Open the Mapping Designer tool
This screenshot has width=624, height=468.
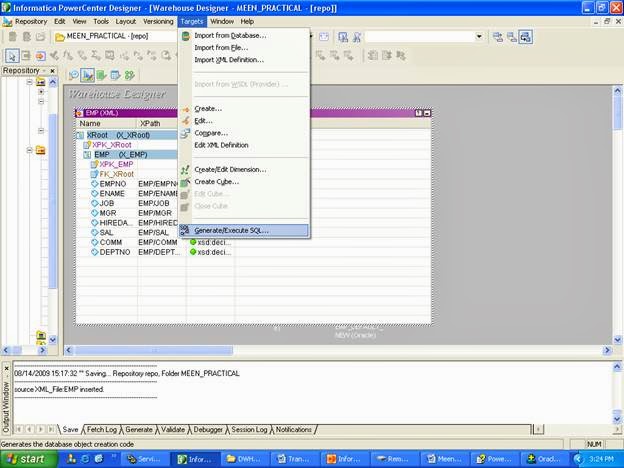(x=129, y=75)
